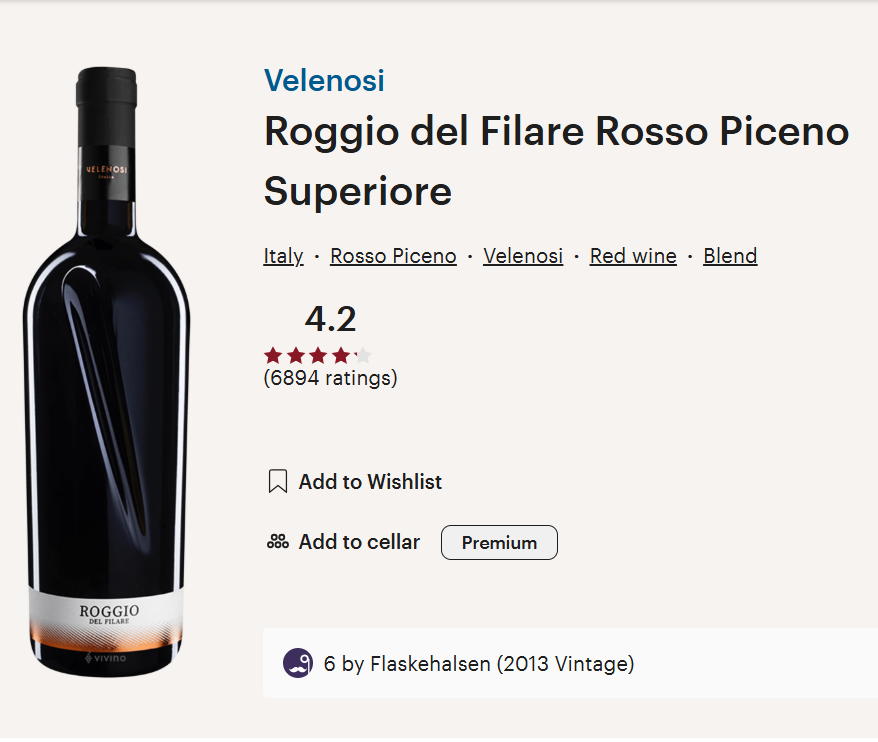Open the Blend grape link
The height and width of the screenshot is (742, 878).
pos(730,256)
